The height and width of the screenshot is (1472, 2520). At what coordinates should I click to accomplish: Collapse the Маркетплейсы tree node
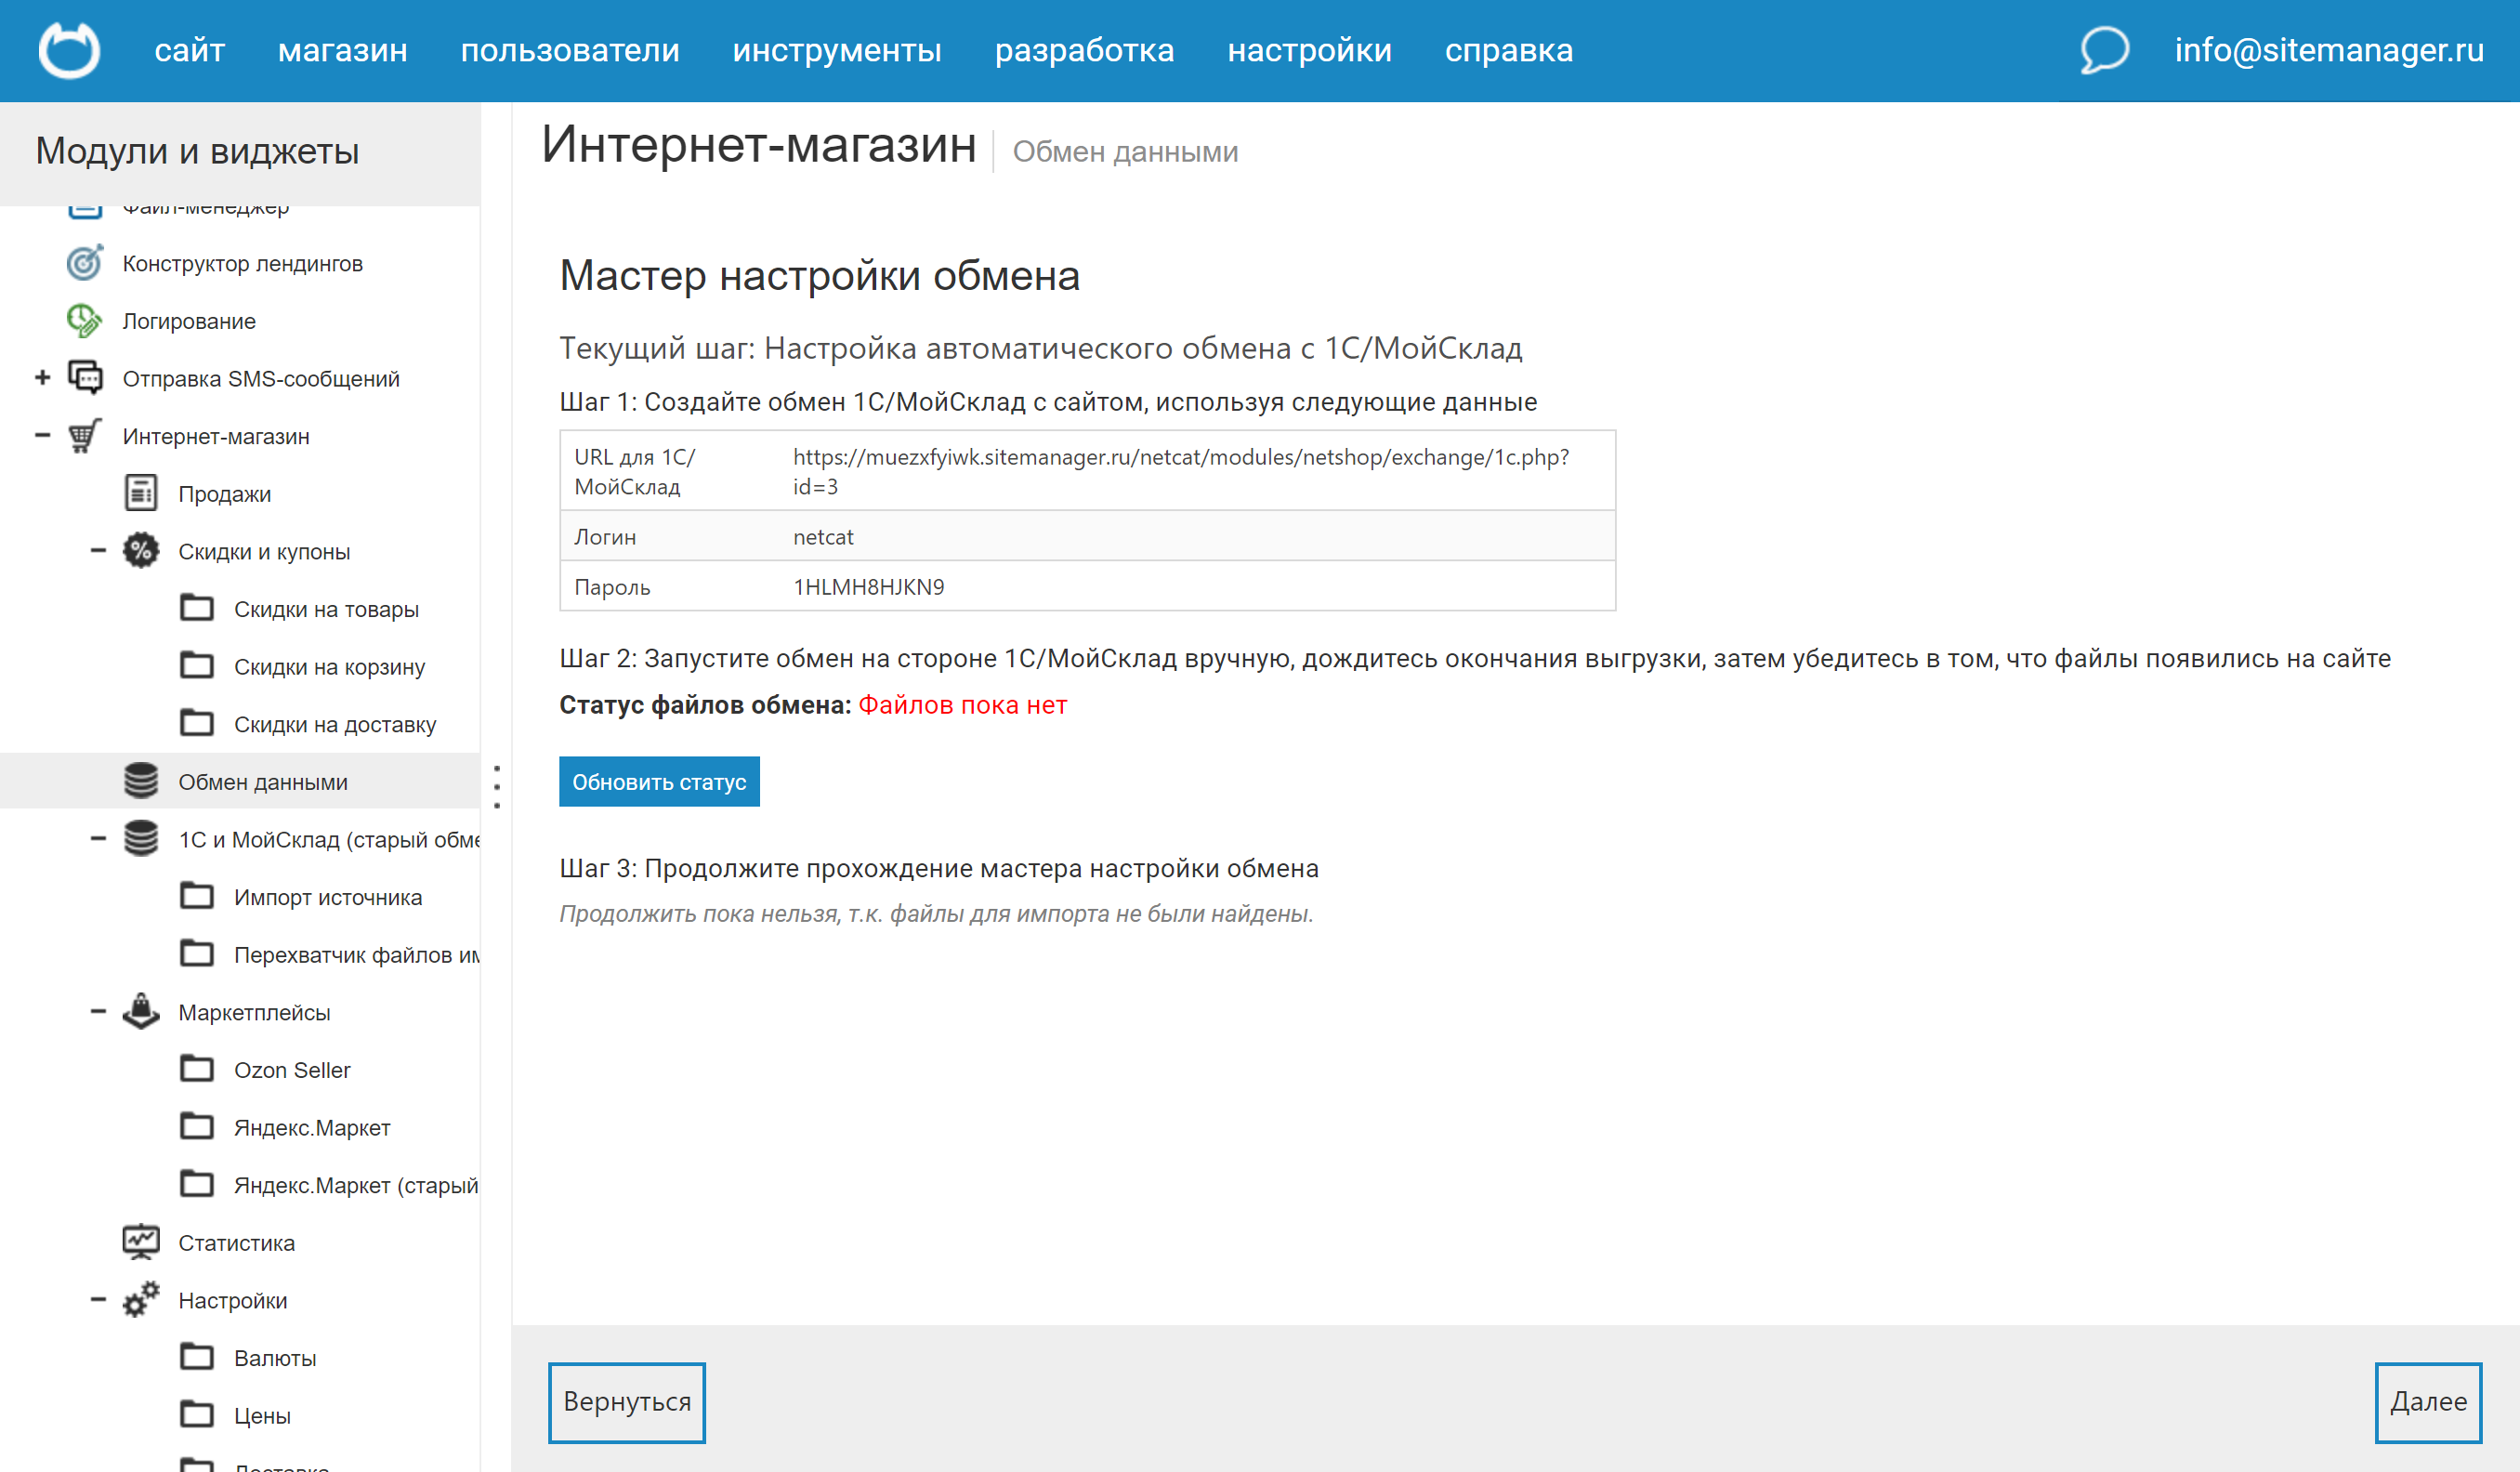coord(98,1012)
